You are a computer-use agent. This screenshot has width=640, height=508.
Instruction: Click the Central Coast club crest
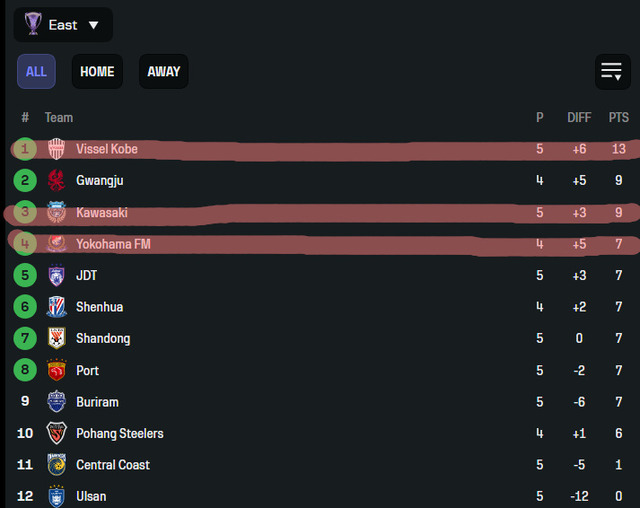(56, 464)
